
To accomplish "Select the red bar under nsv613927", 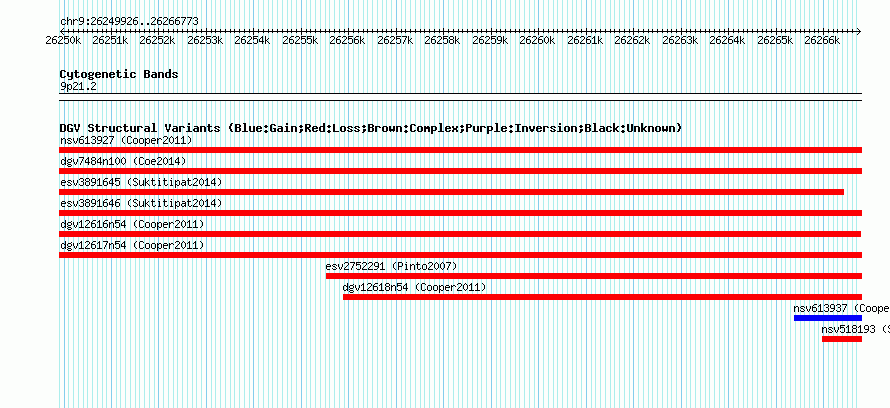I will tap(460, 150).
